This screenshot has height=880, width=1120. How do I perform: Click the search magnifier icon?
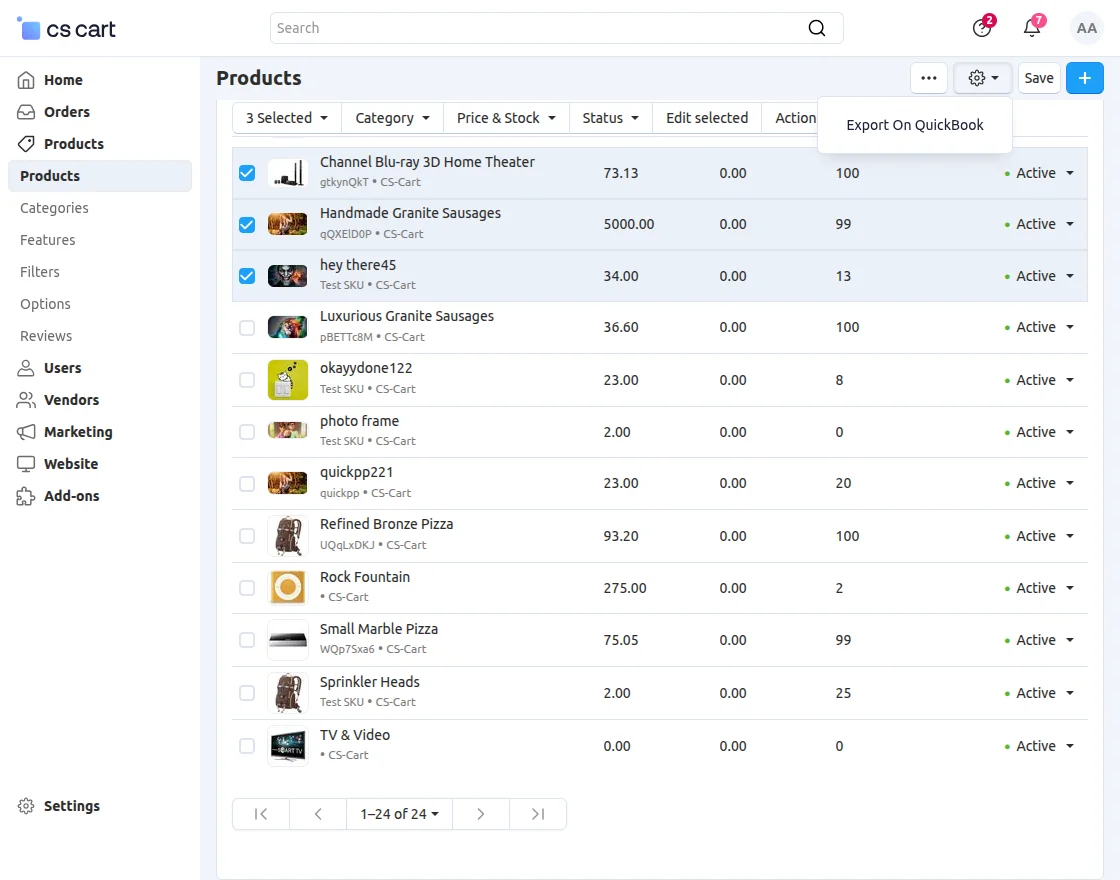[817, 28]
